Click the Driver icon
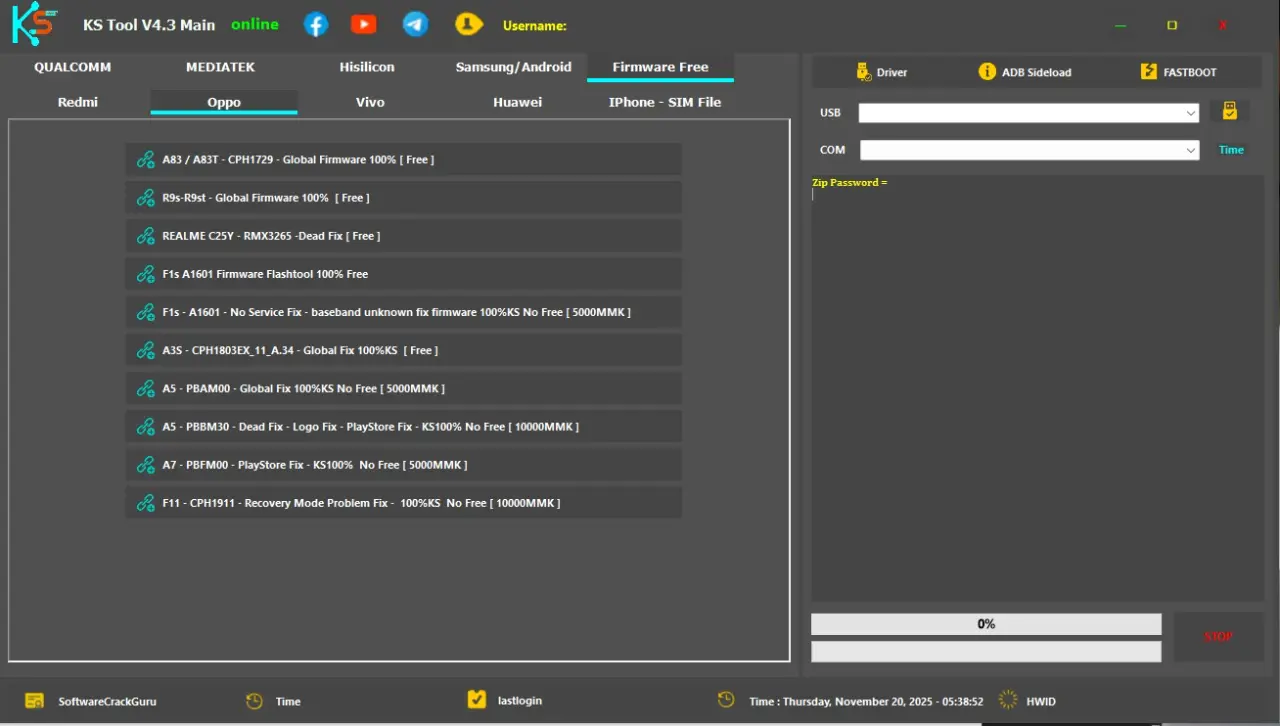This screenshot has width=1280, height=726. click(864, 72)
